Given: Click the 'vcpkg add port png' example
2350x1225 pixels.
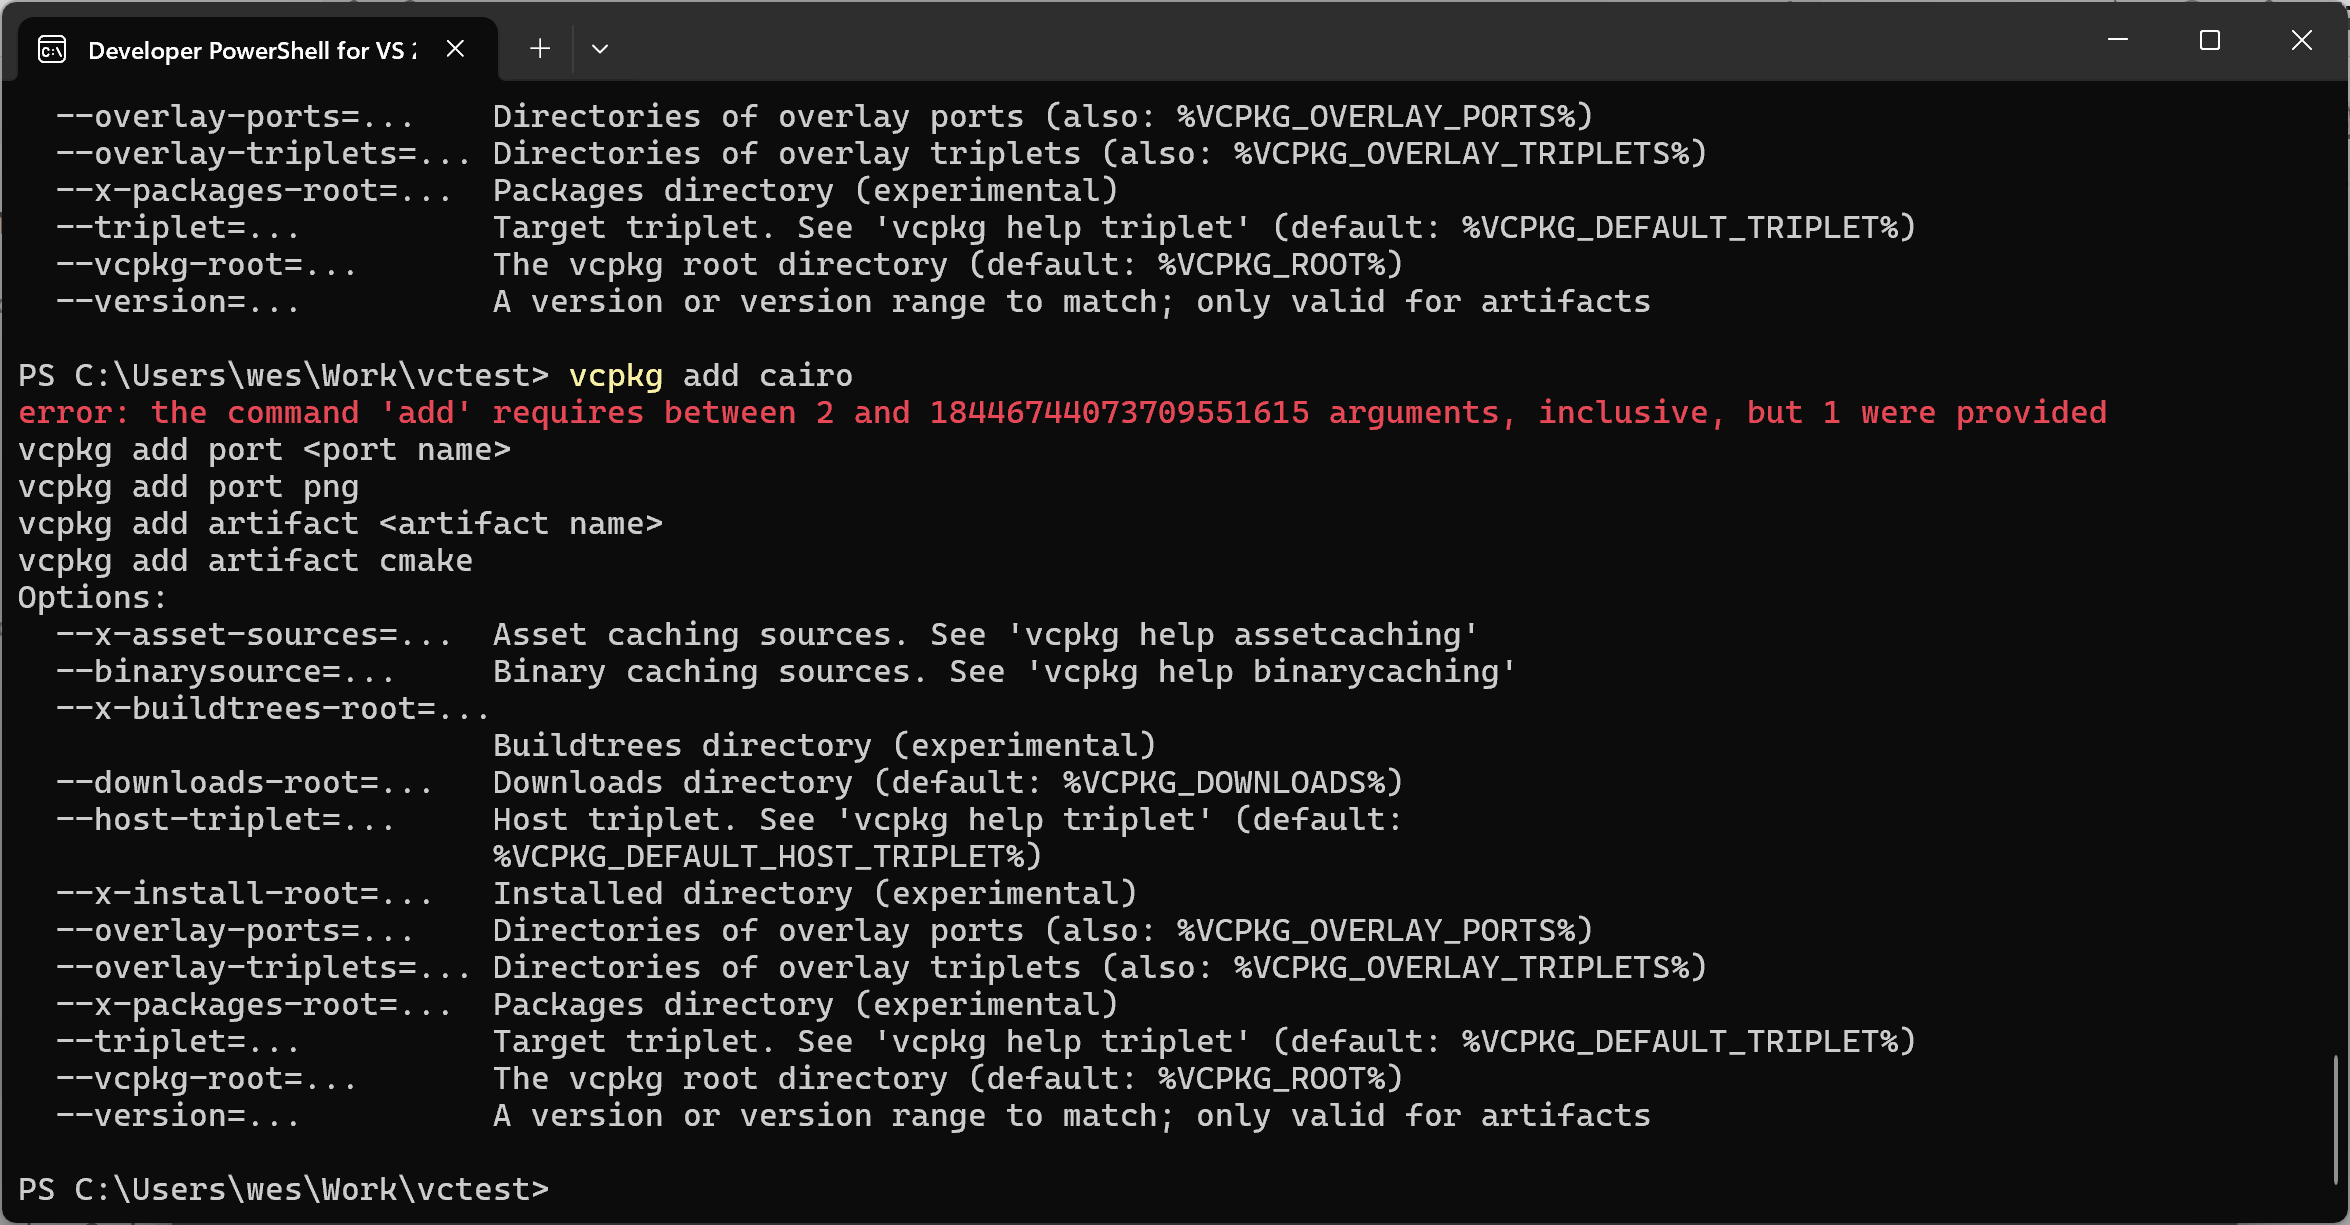Looking at the screenshot, I should (x=188, y=487).
